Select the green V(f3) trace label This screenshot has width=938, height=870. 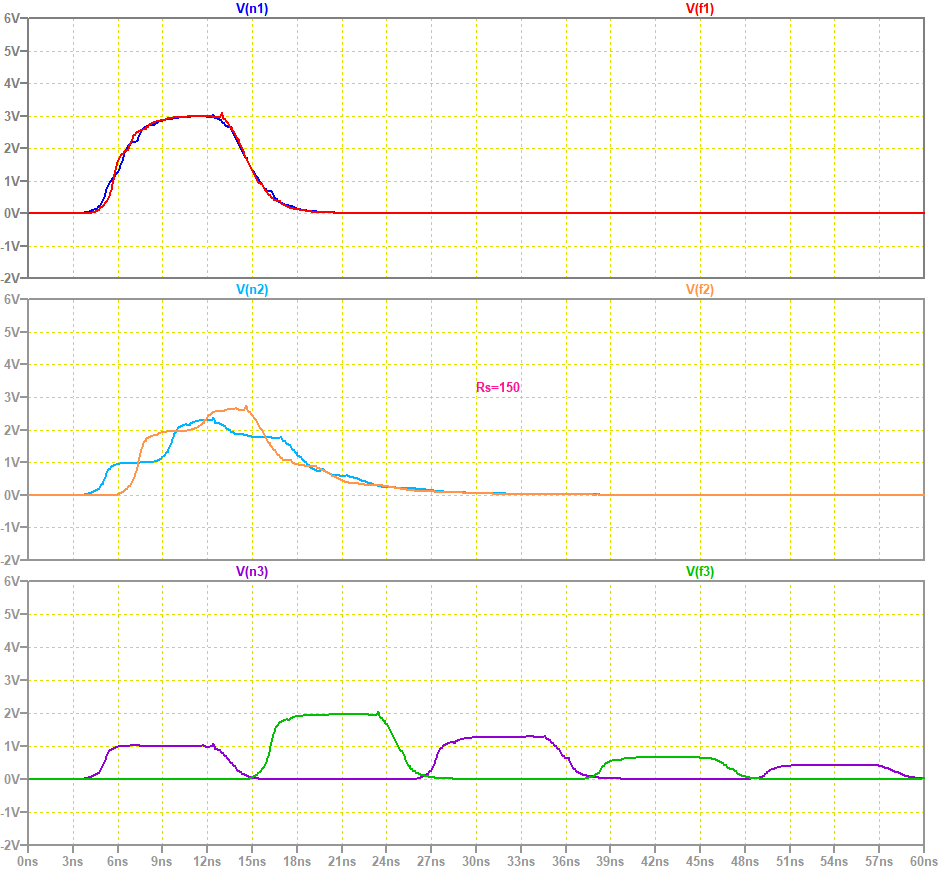click(699, 572)
